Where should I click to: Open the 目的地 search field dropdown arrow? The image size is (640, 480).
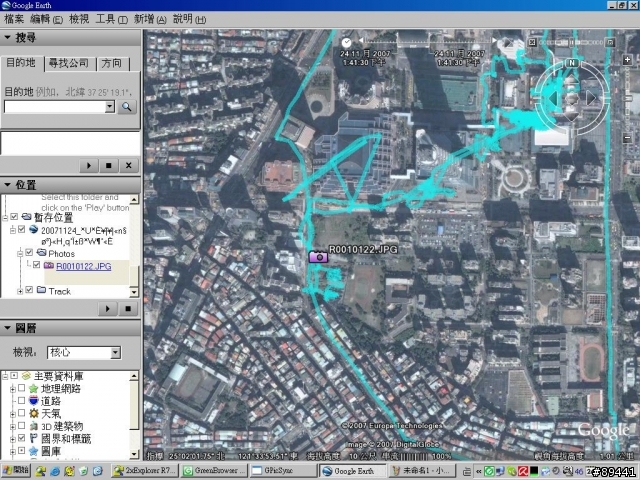[x=109, y=107]
